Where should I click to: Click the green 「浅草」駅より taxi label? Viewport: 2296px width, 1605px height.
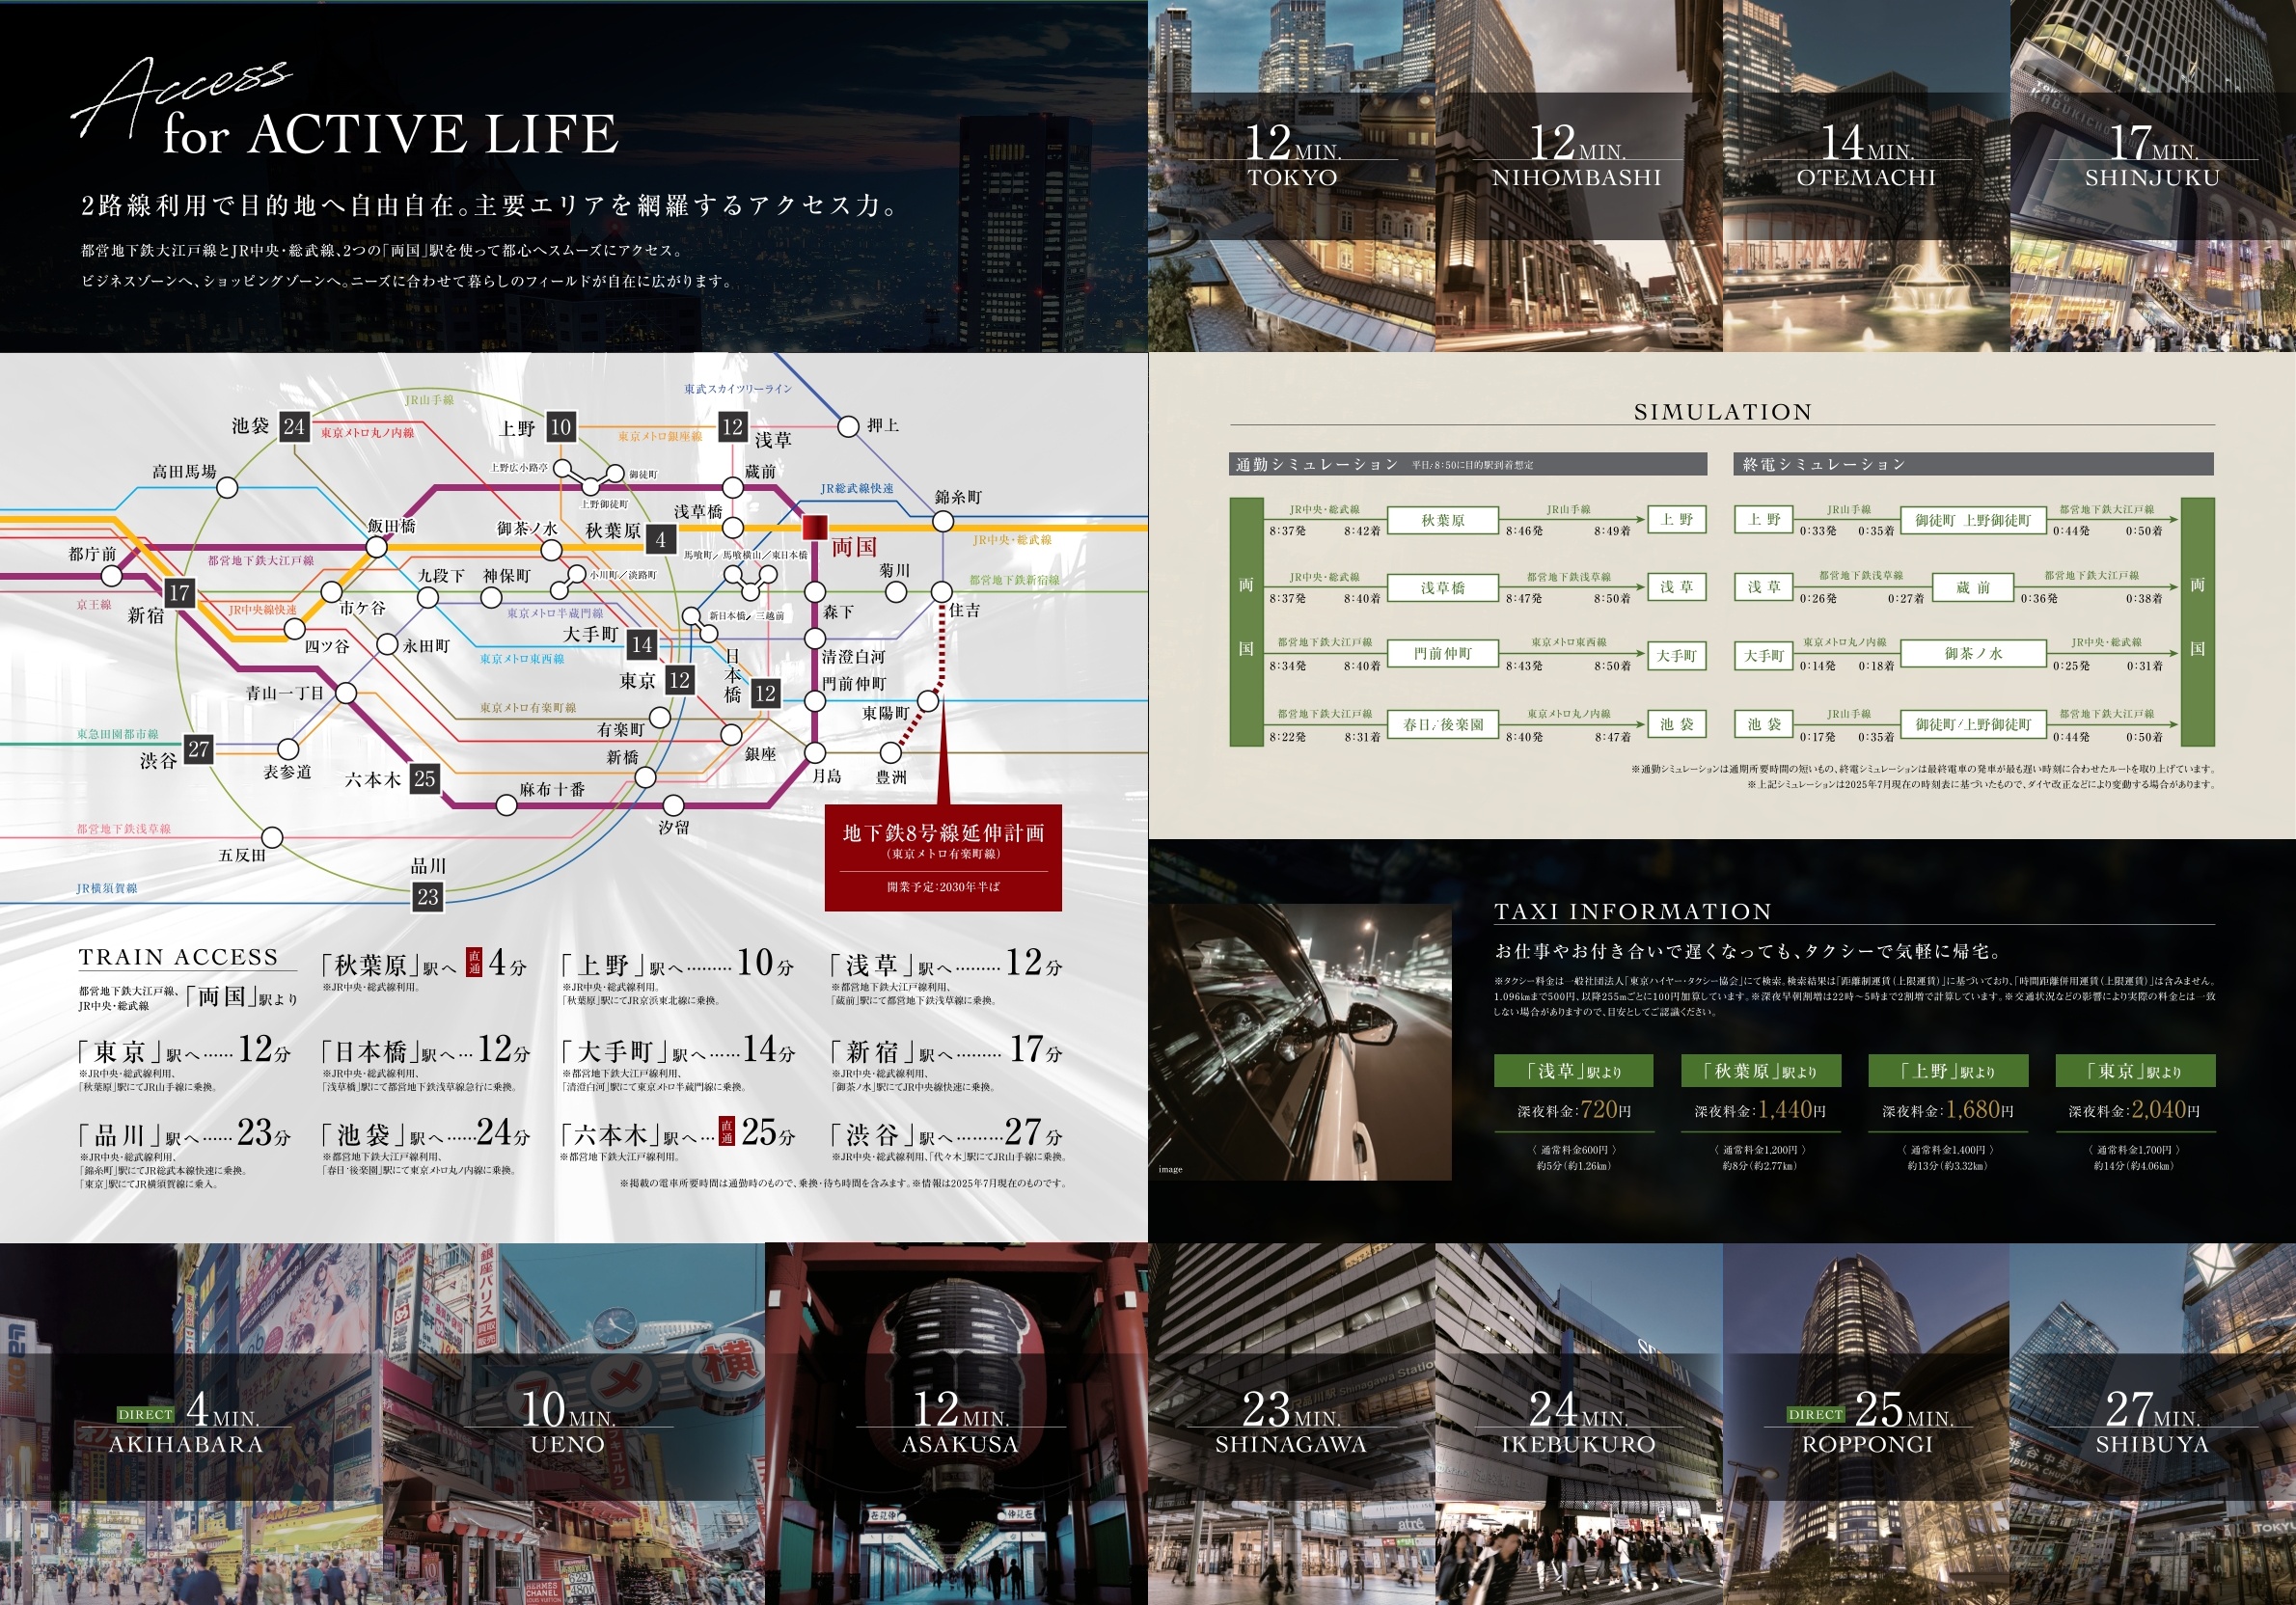(1573, 1071)
